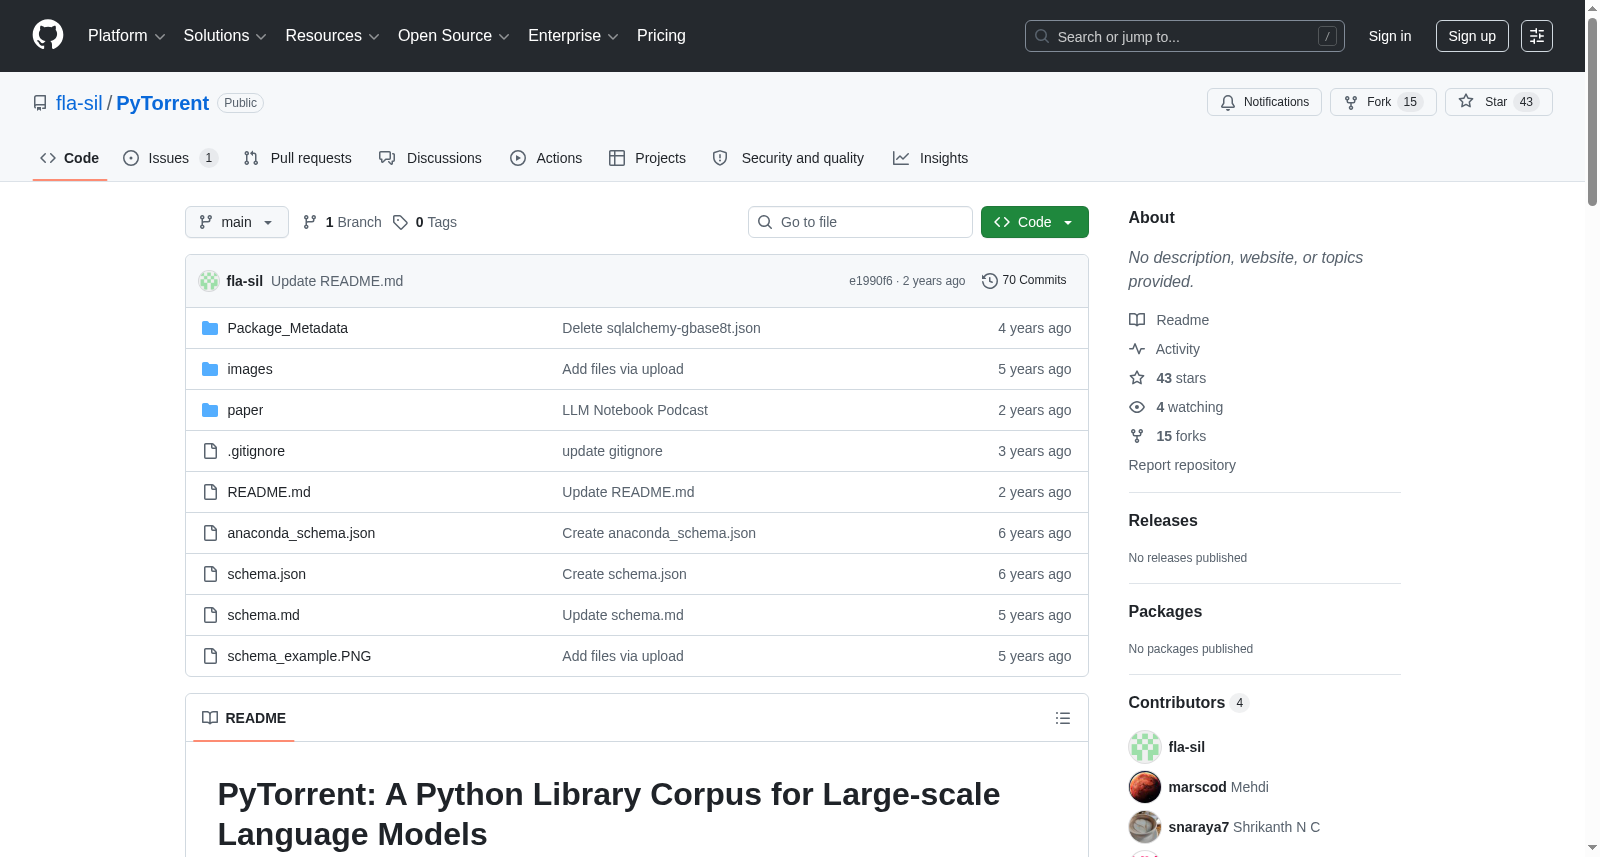
Task: Expand the Open Source menu
Action: [x=454, y=36]
